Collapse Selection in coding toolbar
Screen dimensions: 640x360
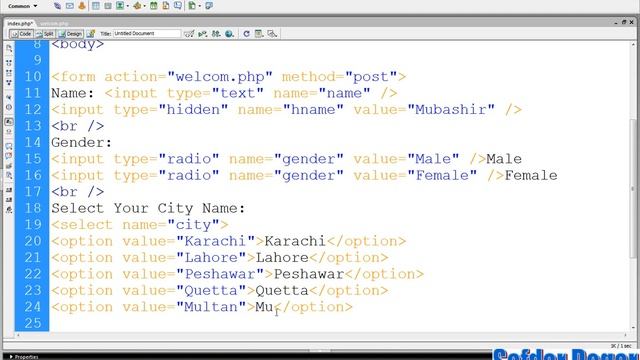tap(9, 73)
